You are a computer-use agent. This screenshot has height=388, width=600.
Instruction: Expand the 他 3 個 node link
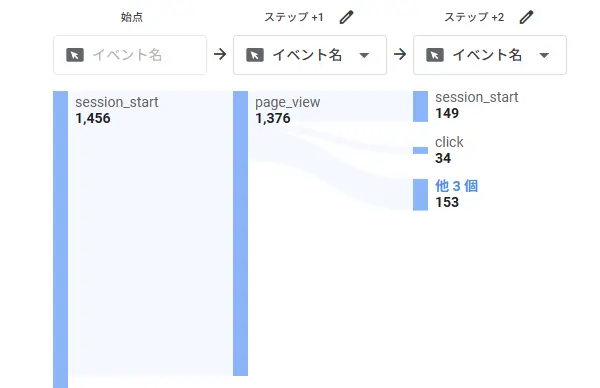[457, 186]
